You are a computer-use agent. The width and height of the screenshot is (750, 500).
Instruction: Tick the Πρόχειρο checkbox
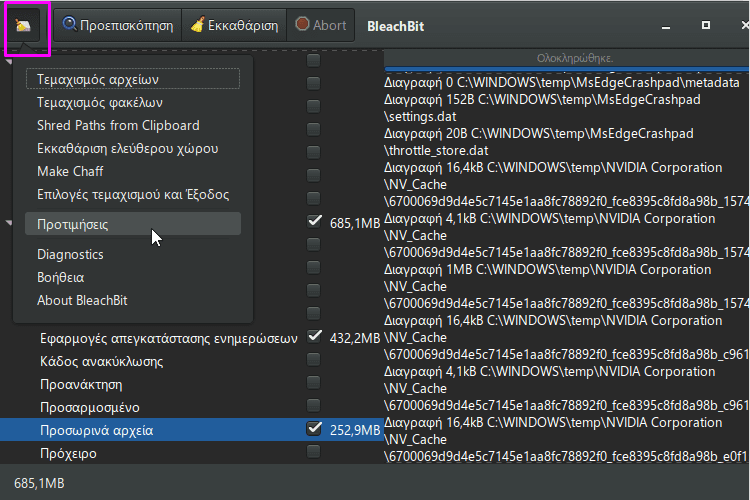tap(314, 451)
